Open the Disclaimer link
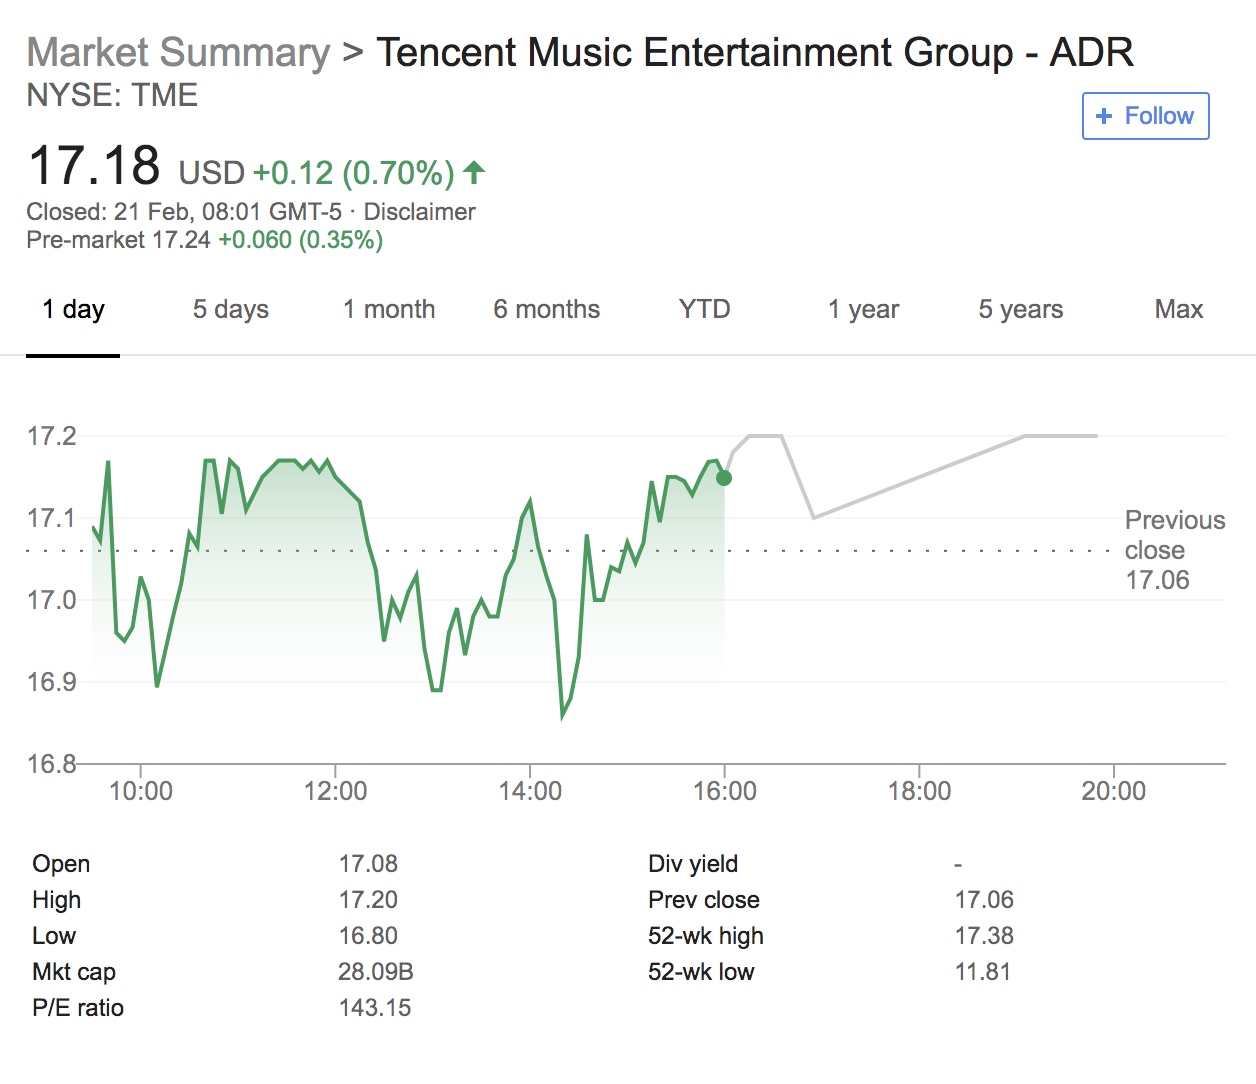1256x1084 pixels. tap(419, 212)
